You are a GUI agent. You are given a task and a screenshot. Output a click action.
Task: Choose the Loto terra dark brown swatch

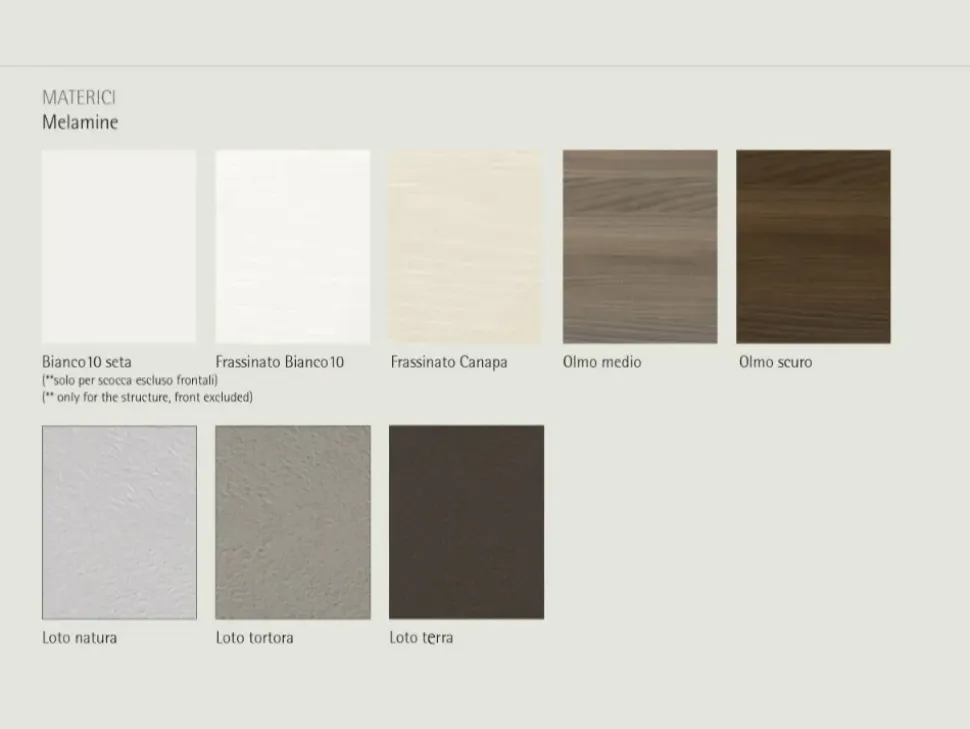(x=466, y=522)
